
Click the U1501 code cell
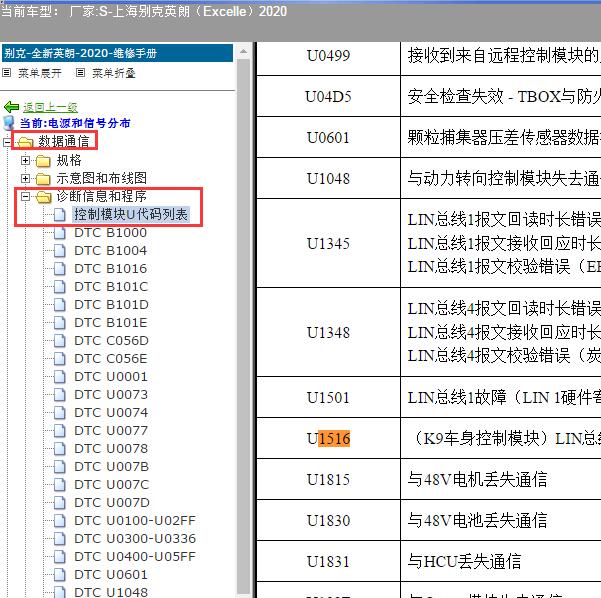point(328,398)
